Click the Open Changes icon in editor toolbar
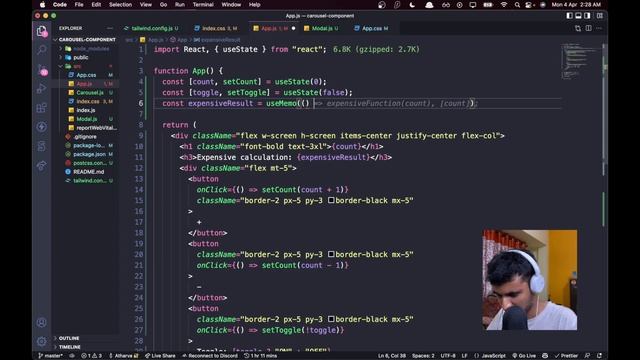The image size is (640, 360). click(578, 28)
